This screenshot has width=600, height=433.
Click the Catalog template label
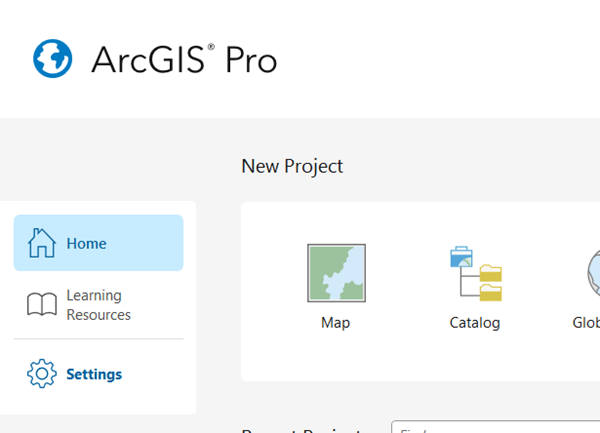[475, 323]
